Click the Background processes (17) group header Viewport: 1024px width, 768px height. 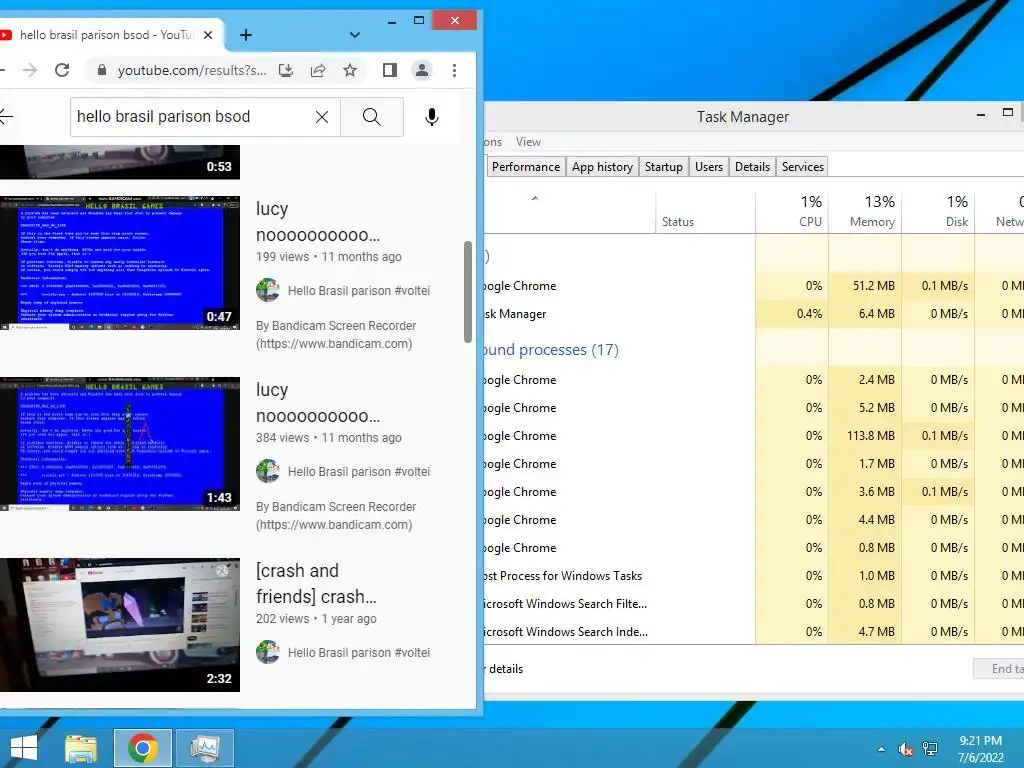point(551,349)
